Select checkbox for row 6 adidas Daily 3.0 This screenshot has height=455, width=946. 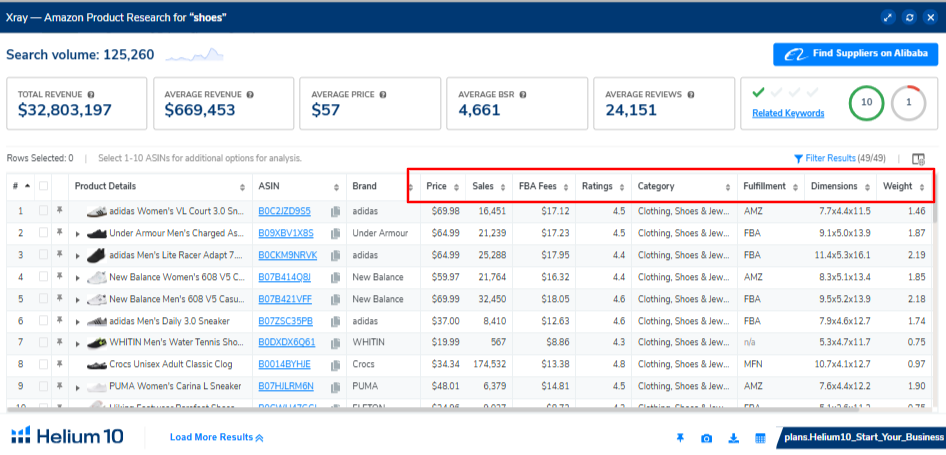[x=43, y=321]
